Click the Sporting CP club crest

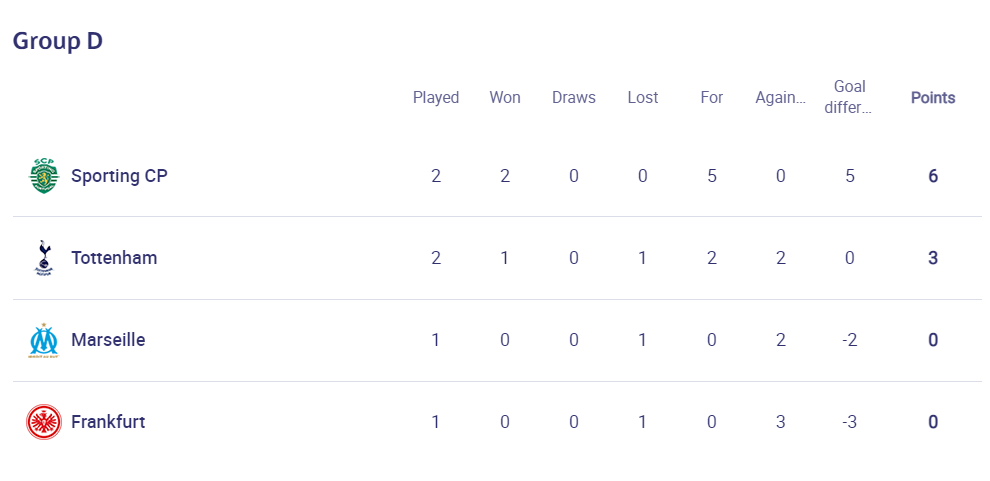point(44,176)
